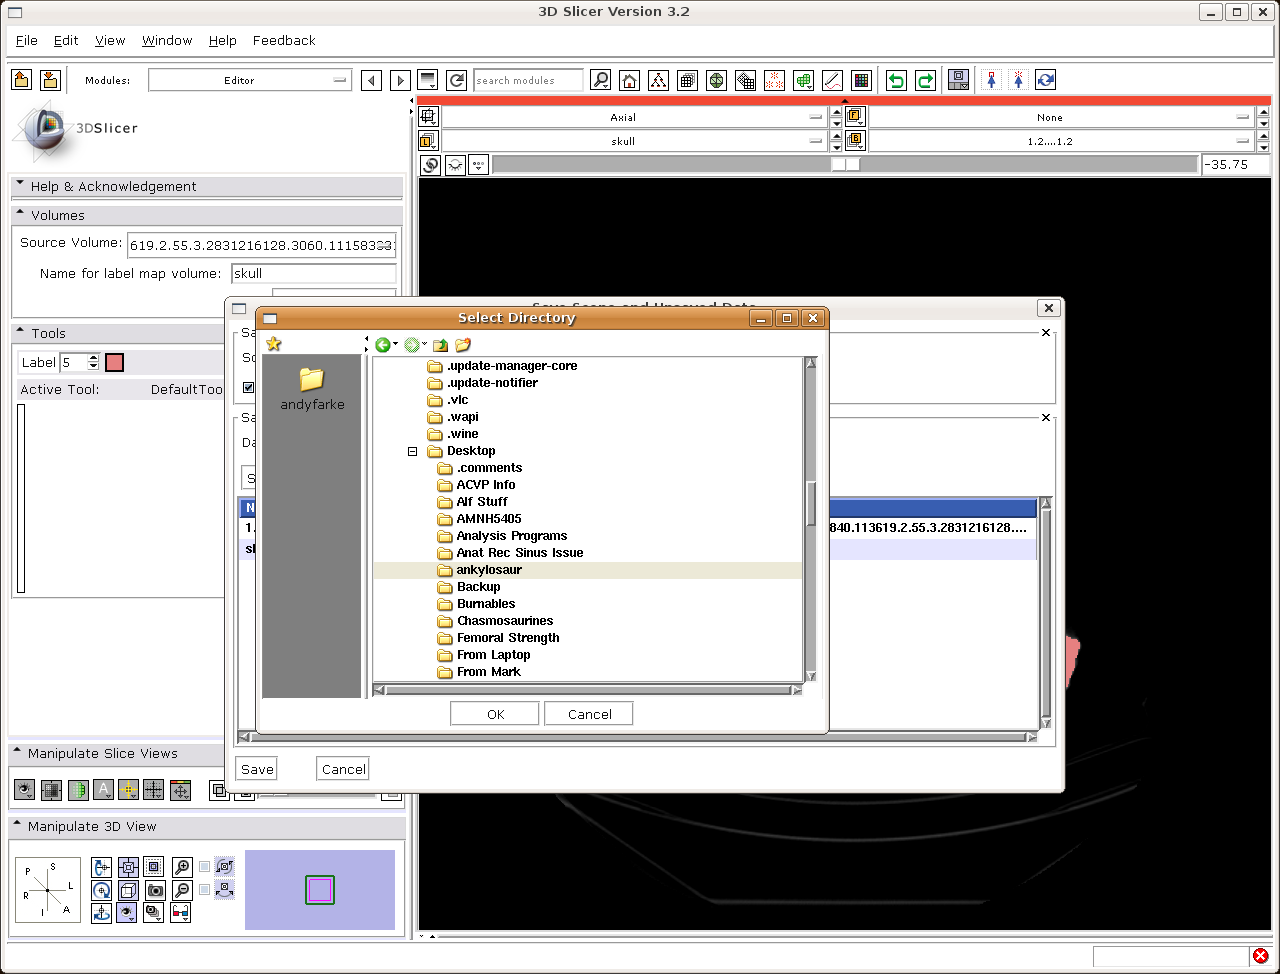Toggle the eye visibility icon in Slice Views

[x=25, y=790]
